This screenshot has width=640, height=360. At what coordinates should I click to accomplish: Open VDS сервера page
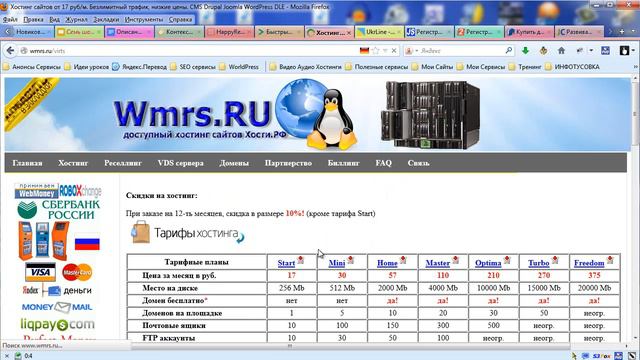point(180,163)
